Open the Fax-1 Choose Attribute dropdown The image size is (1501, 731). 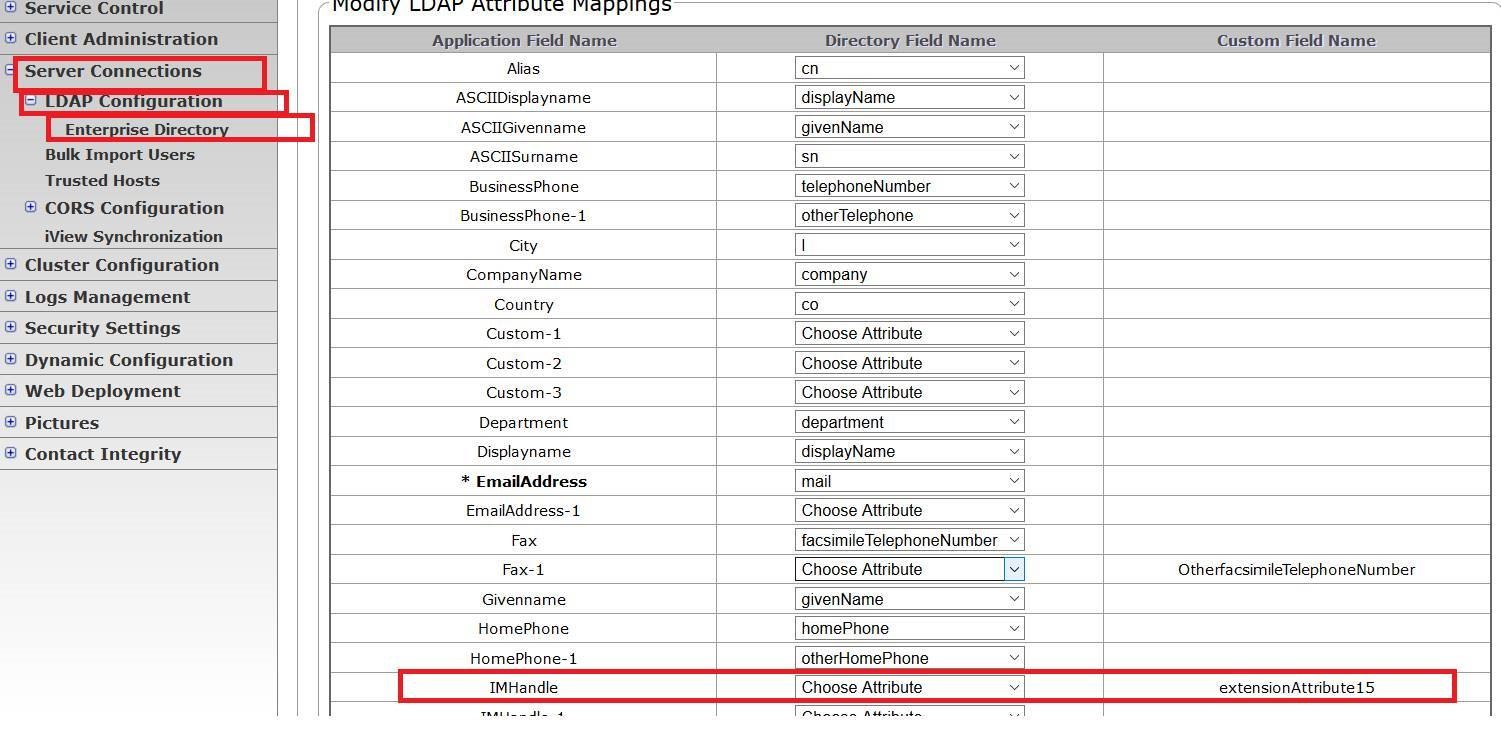click(x=909, y=569)
